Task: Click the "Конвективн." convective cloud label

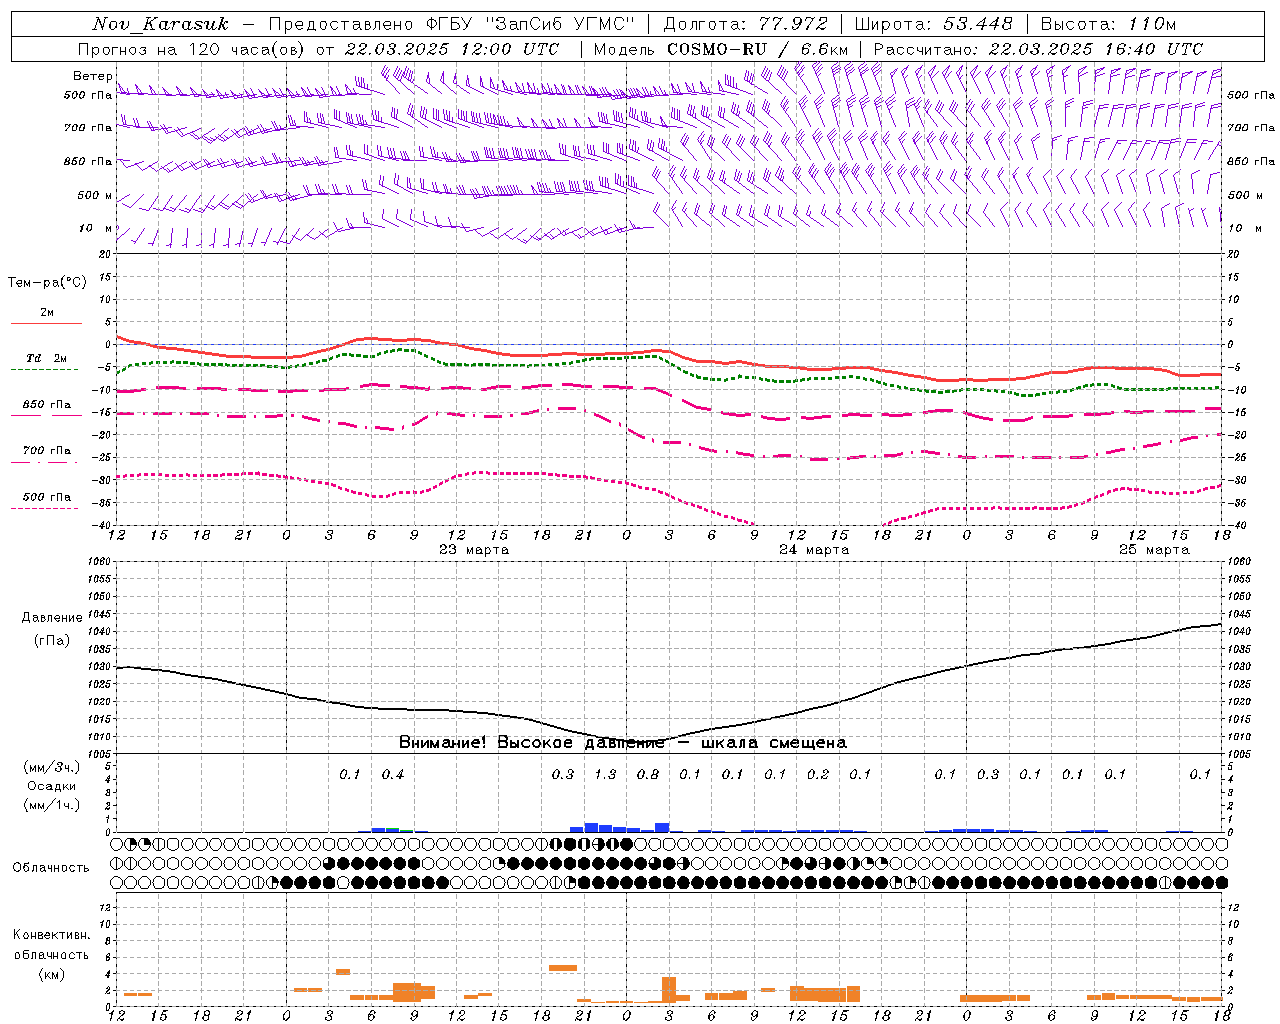Action: coord(51,935)
